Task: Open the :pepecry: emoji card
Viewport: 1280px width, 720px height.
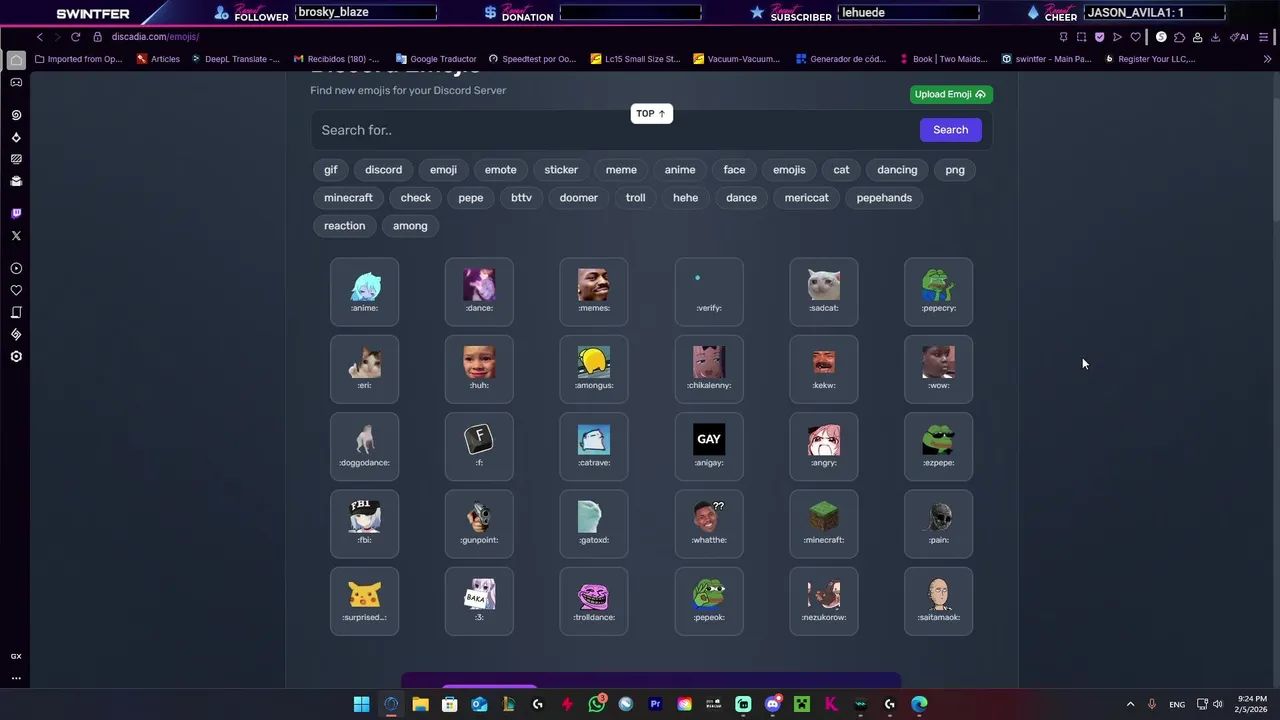Action: (938, 292)
